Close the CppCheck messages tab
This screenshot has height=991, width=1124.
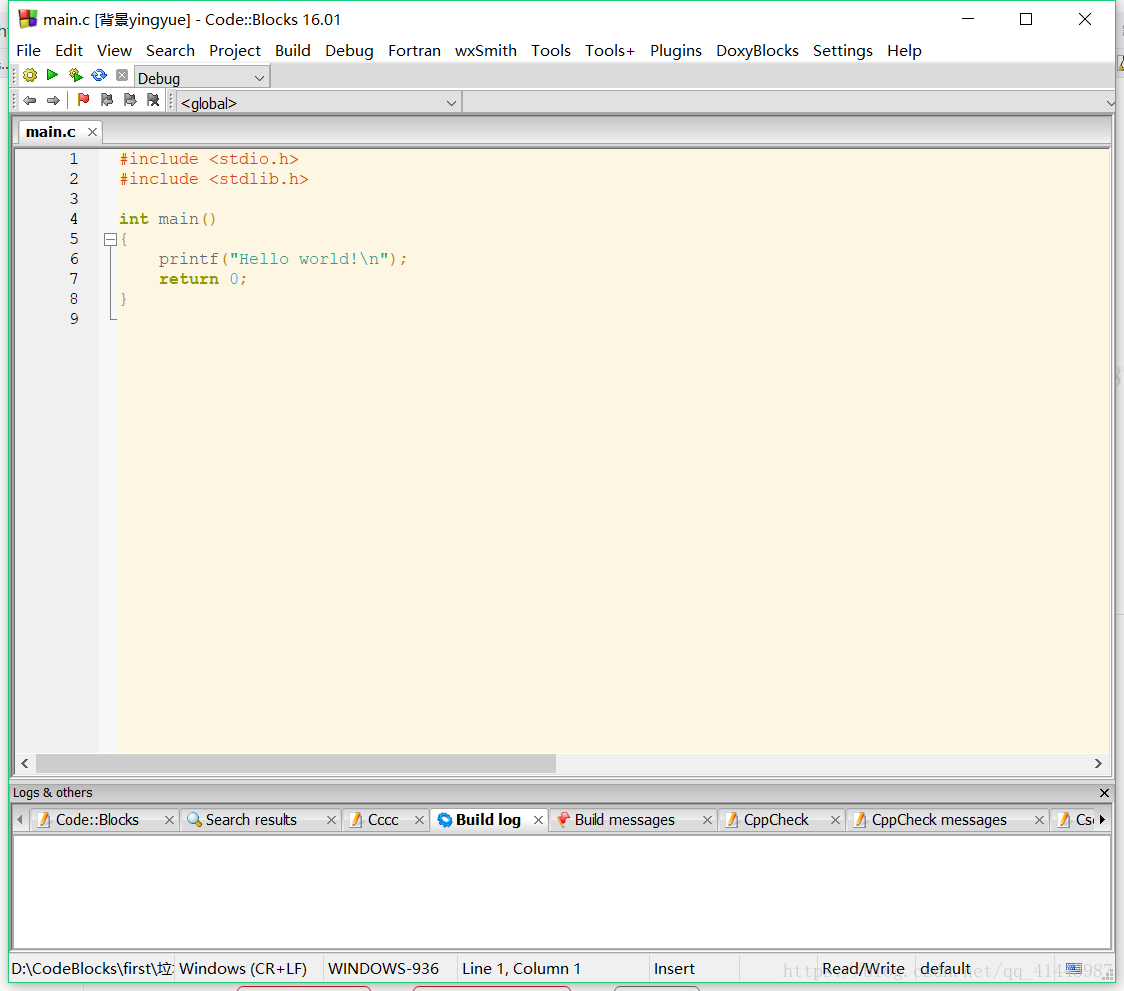coord(1039,820)
